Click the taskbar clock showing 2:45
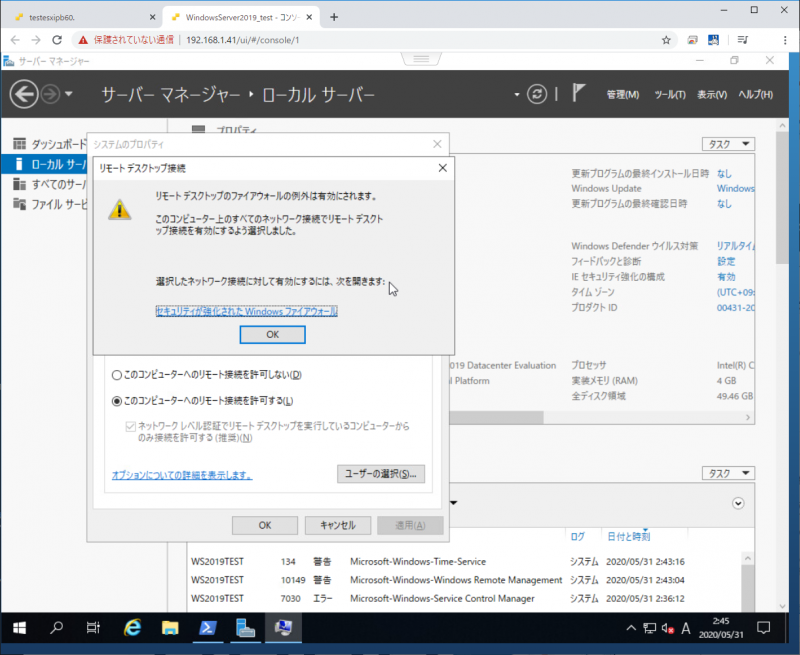 [721, 628]
